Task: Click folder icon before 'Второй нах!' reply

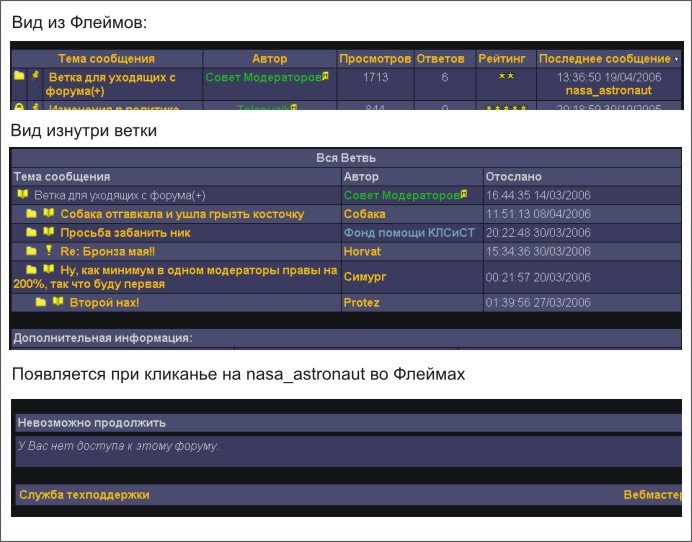Action: point(41,302)
